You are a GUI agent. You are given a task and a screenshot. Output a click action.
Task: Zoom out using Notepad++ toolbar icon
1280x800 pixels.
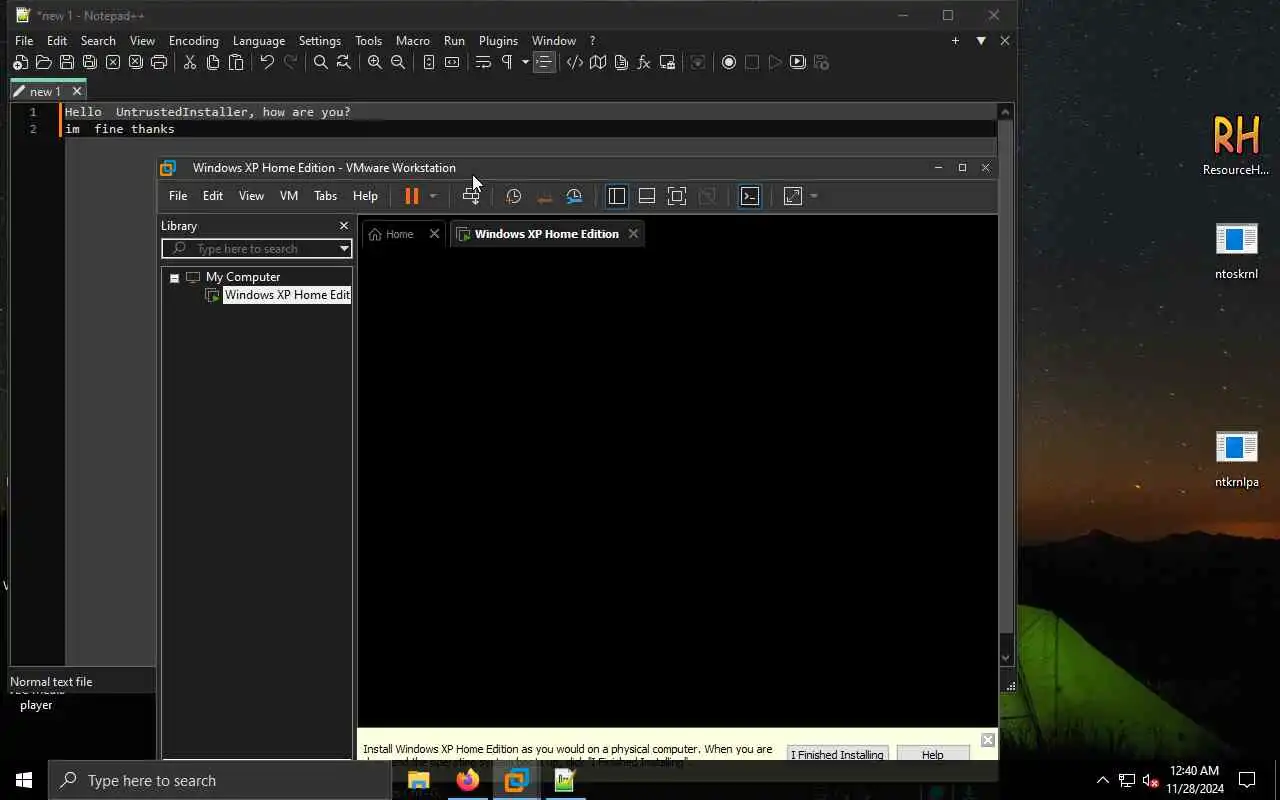pos(398,62)
